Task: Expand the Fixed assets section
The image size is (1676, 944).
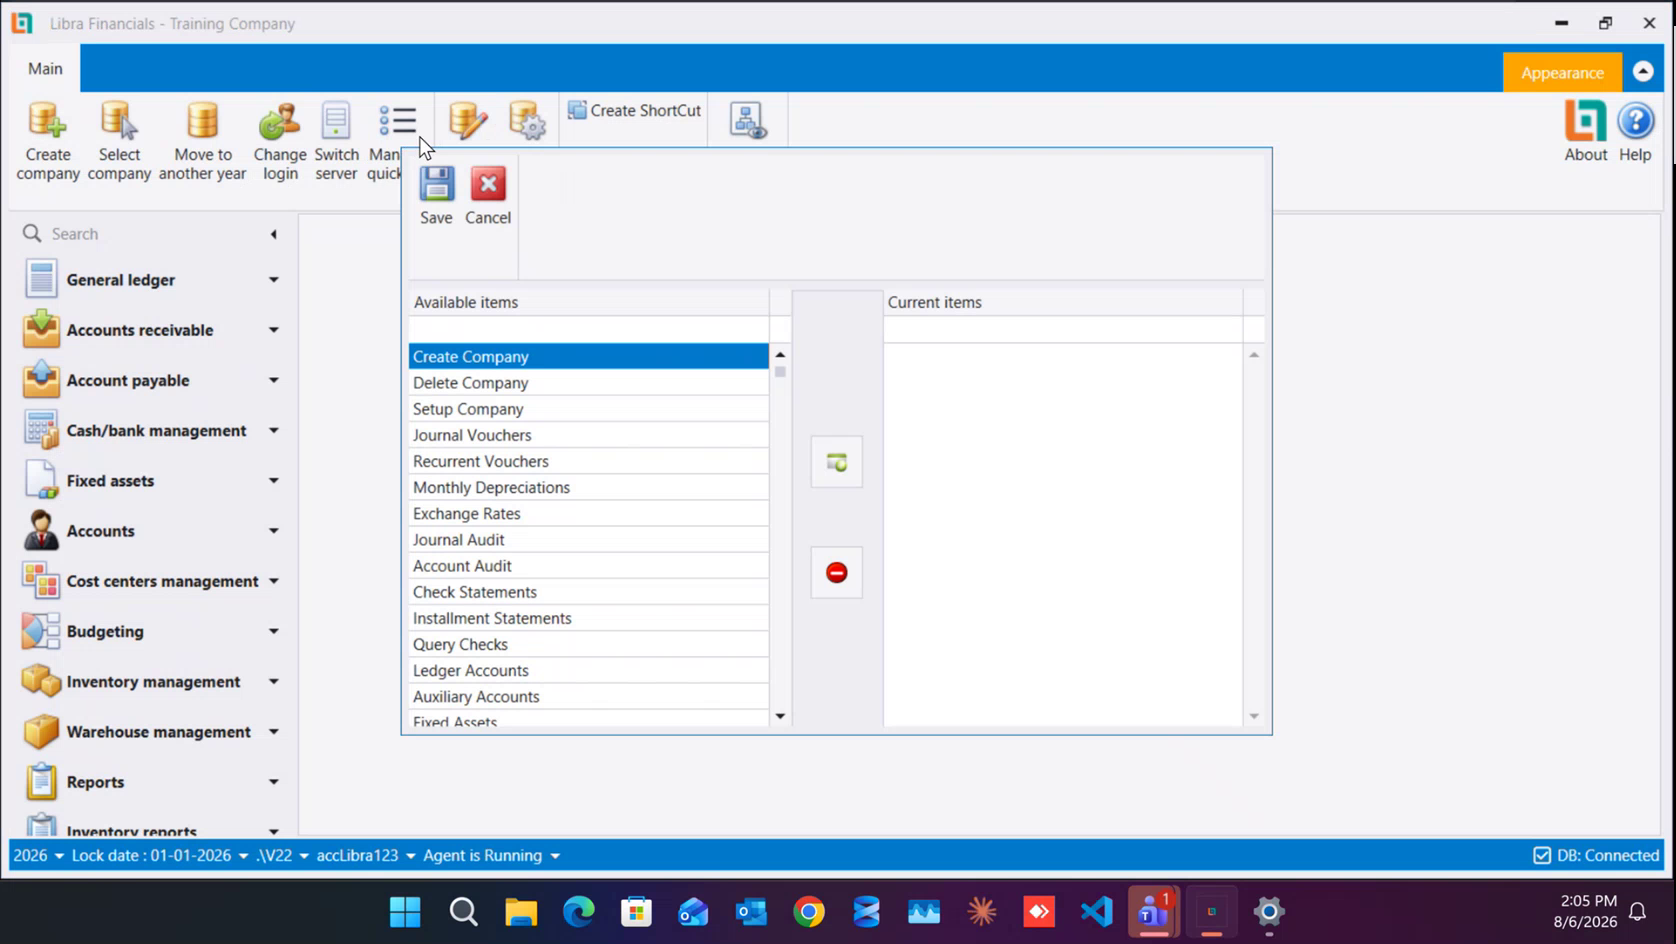Action: coord(273,480)
